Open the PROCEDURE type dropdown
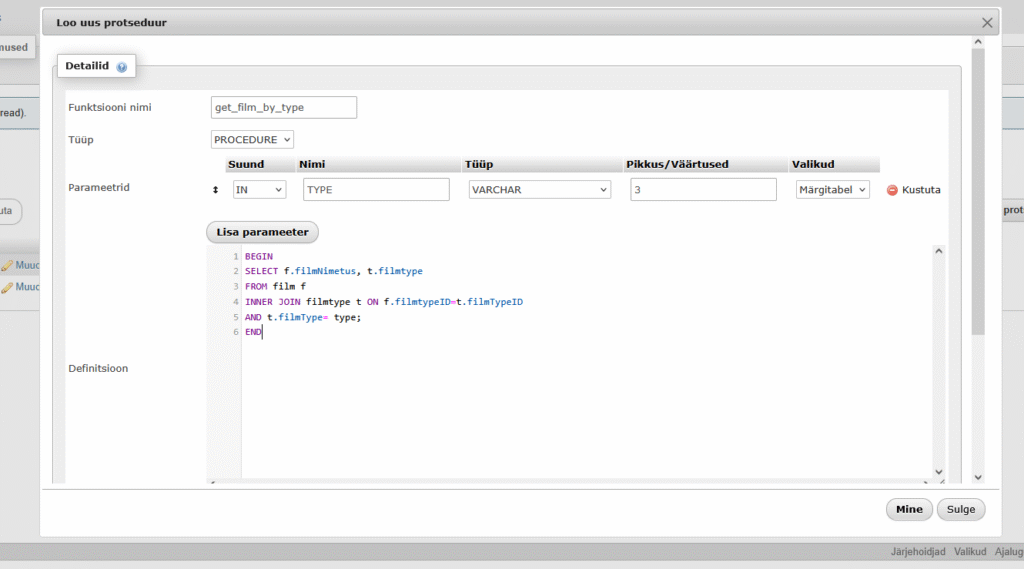This screenshot has height=569, width=1024. tap(252, 140)
